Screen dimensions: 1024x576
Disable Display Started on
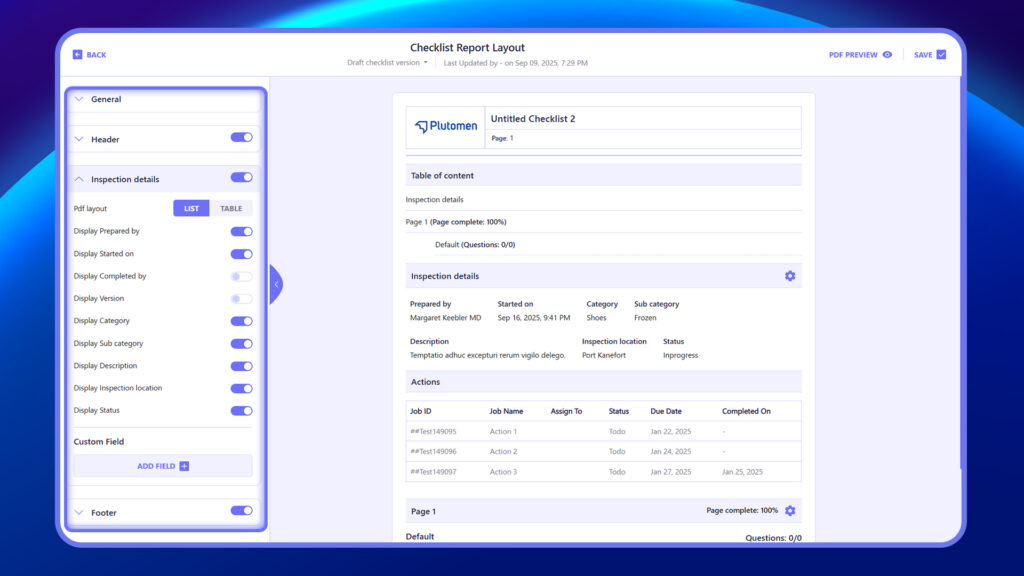tap(241, 254)
